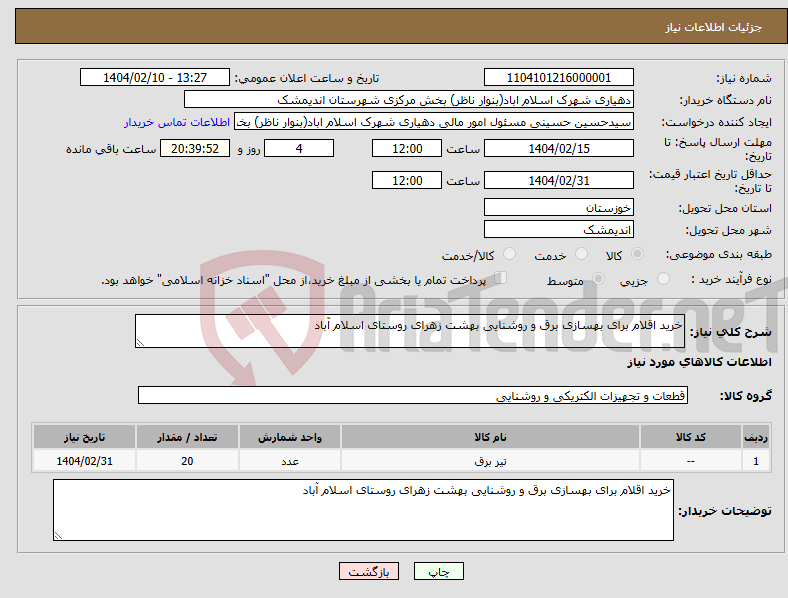This screenshot has height=598, width=788.
Task: Click the delivery city field اندیمشک
Action: click(558, 230)
